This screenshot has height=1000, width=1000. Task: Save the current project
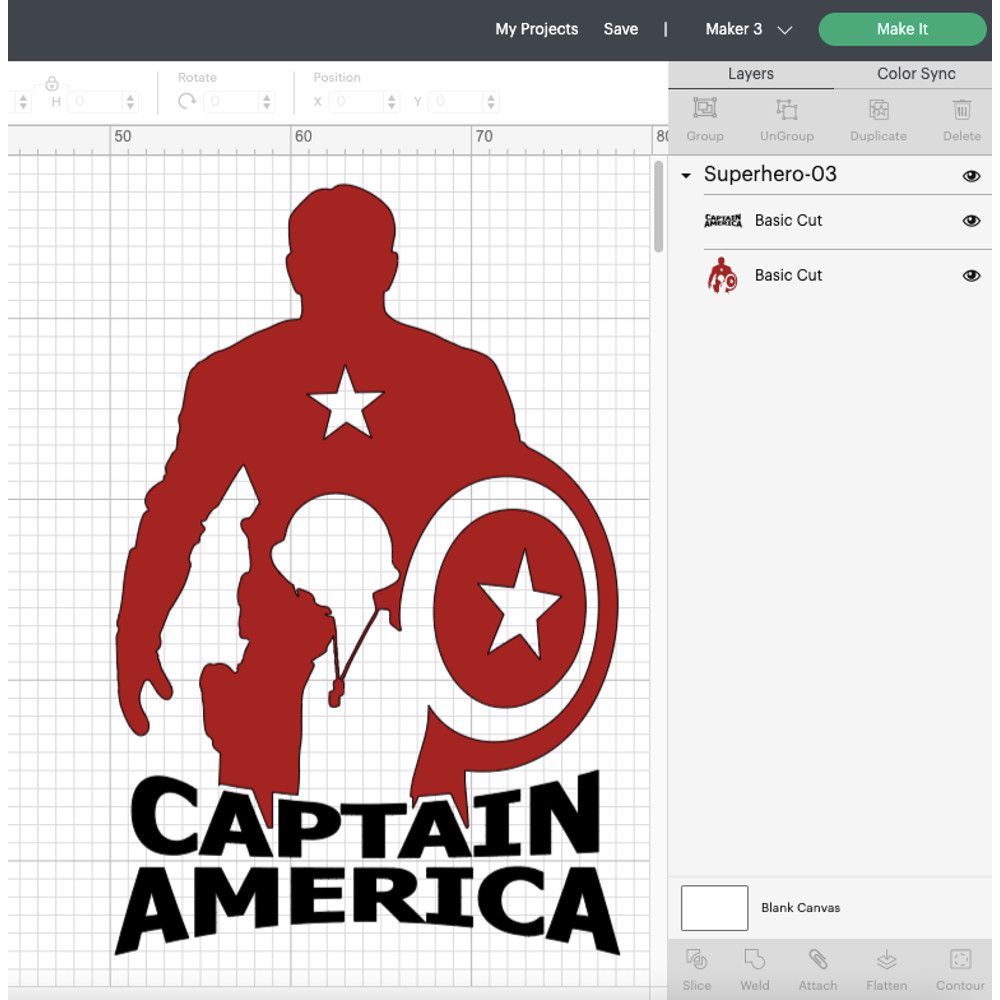pyautogui.click(x=620, y=29)
